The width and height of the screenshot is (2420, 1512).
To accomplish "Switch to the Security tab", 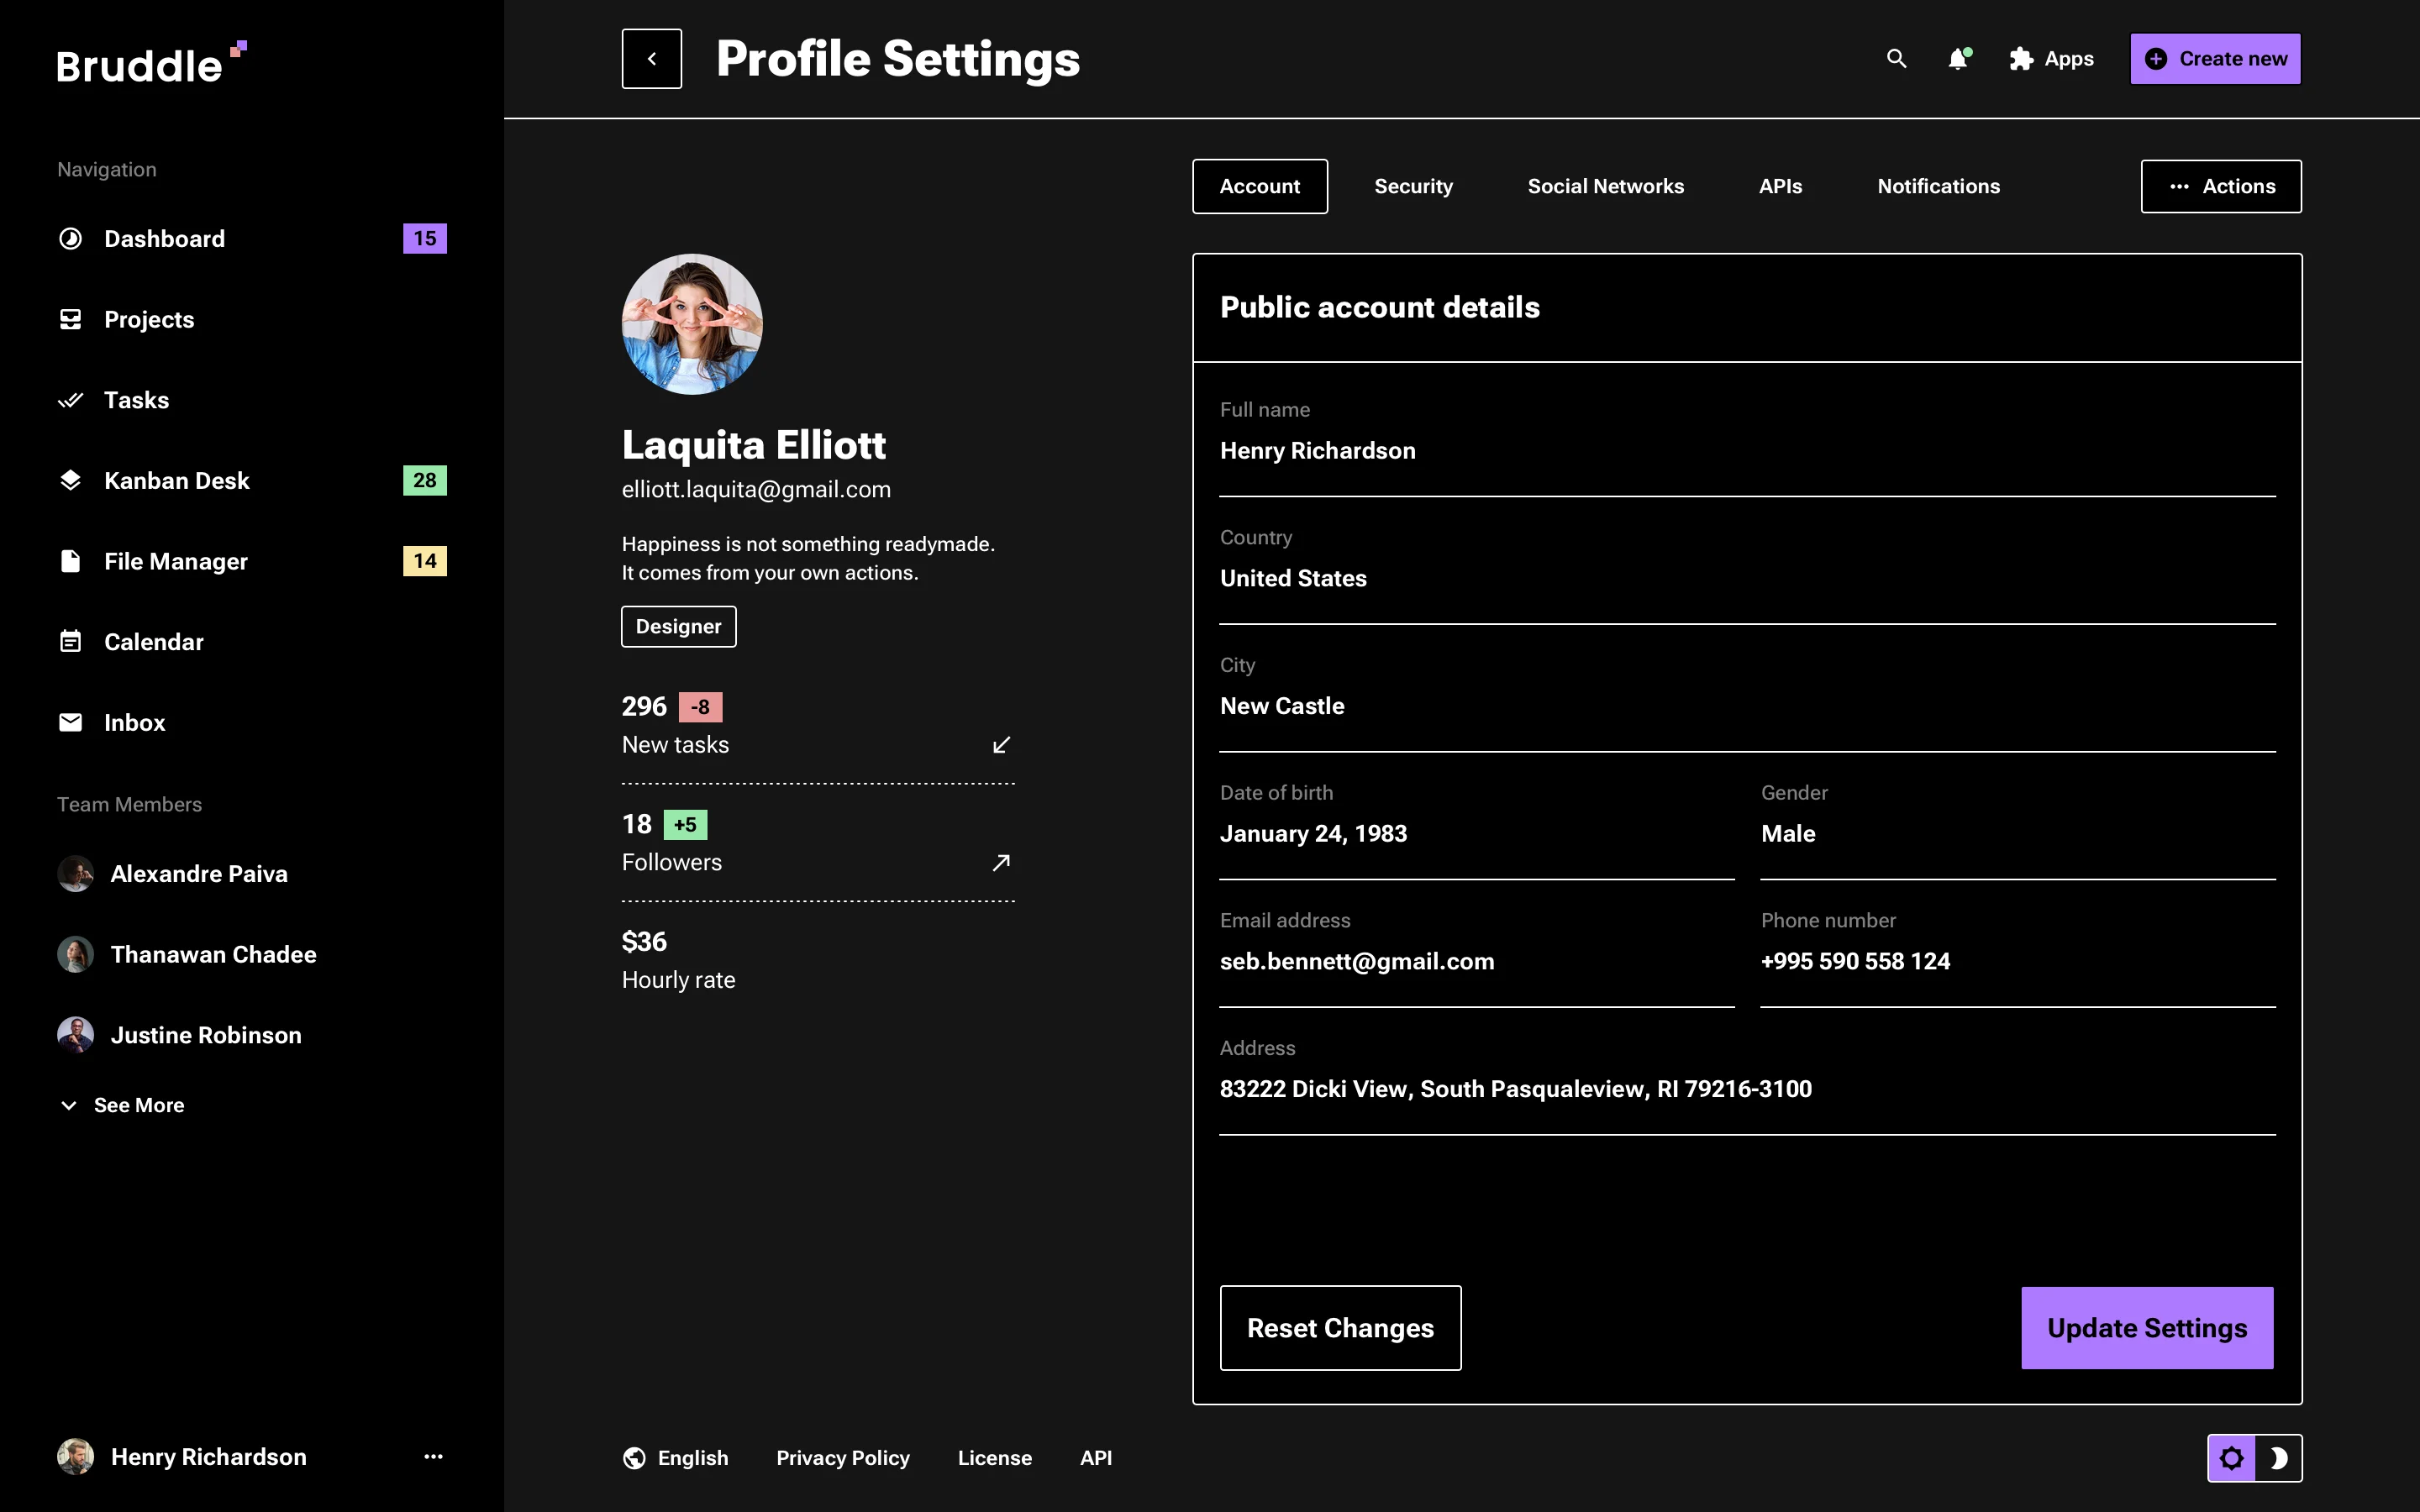I will click(x=1413, y=186).
